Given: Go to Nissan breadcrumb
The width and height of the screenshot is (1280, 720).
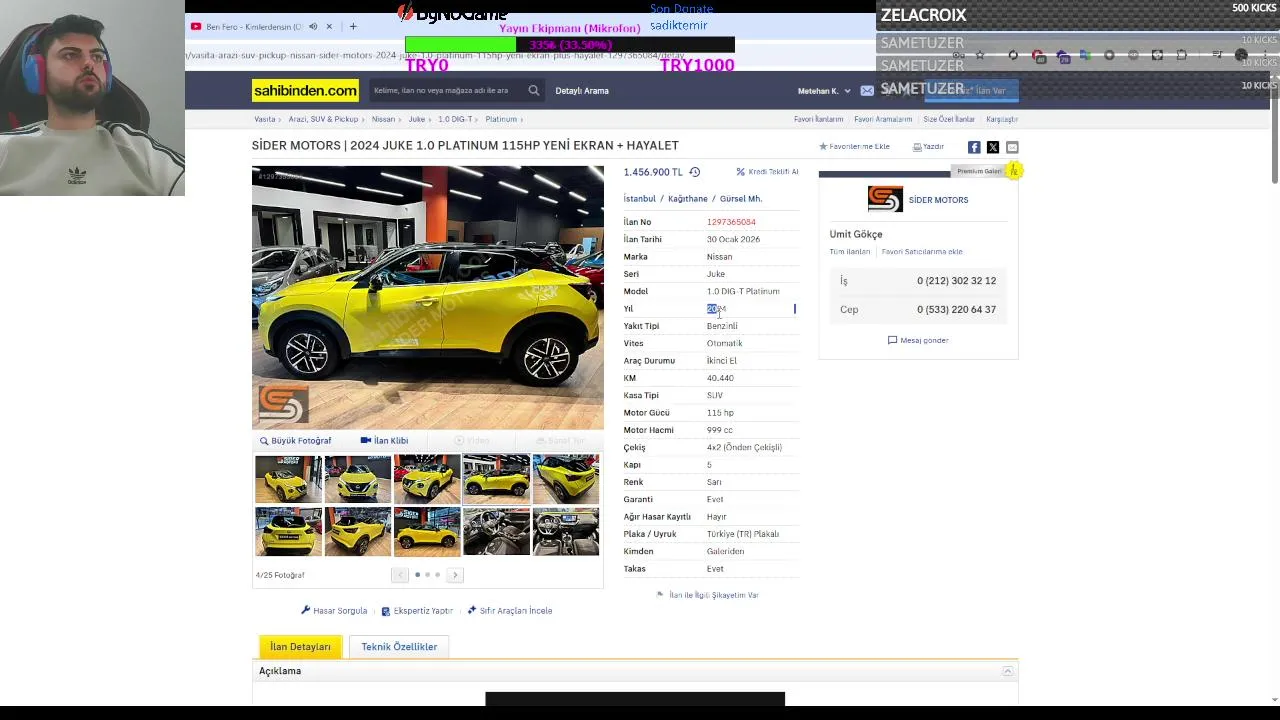Looking at the screenshot, I should [383, 119].
